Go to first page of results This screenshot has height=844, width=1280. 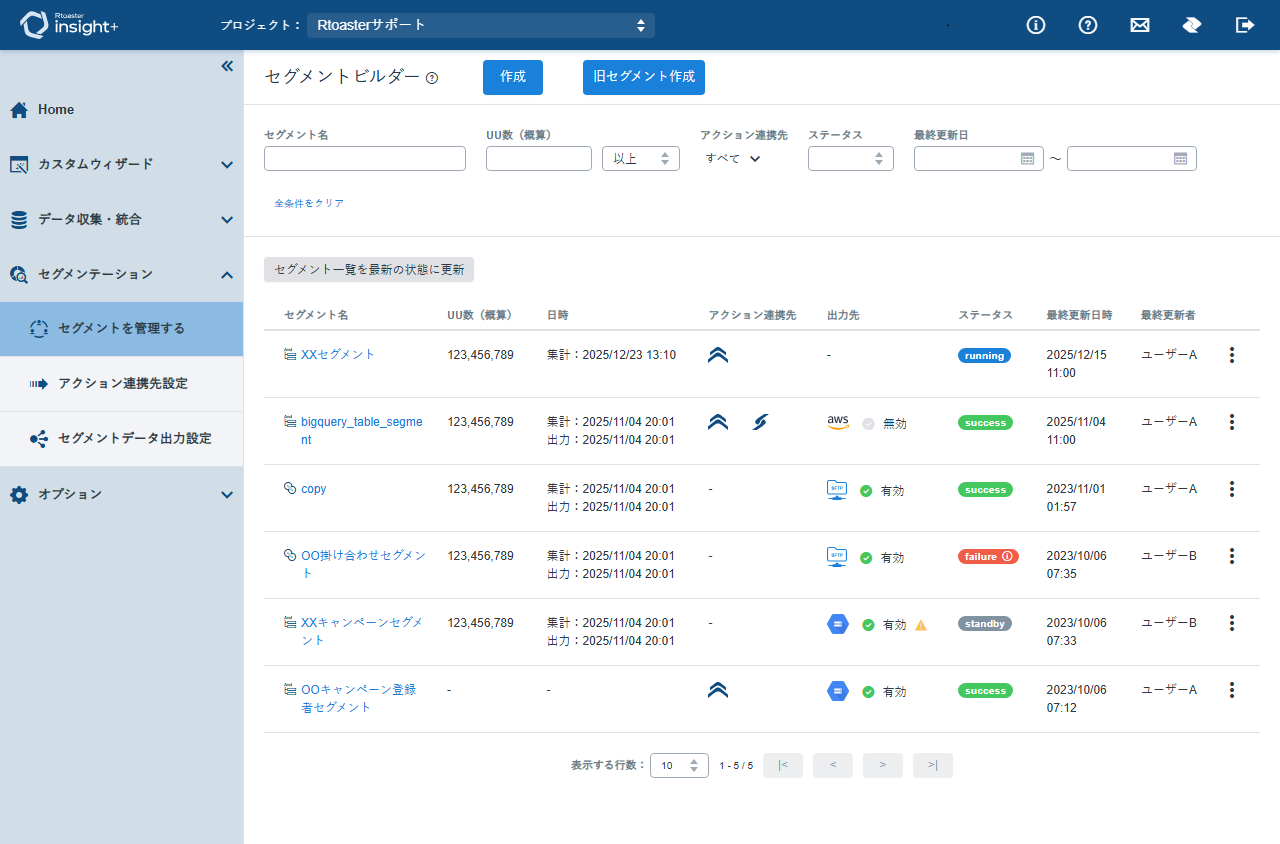(x=783, y=766)
